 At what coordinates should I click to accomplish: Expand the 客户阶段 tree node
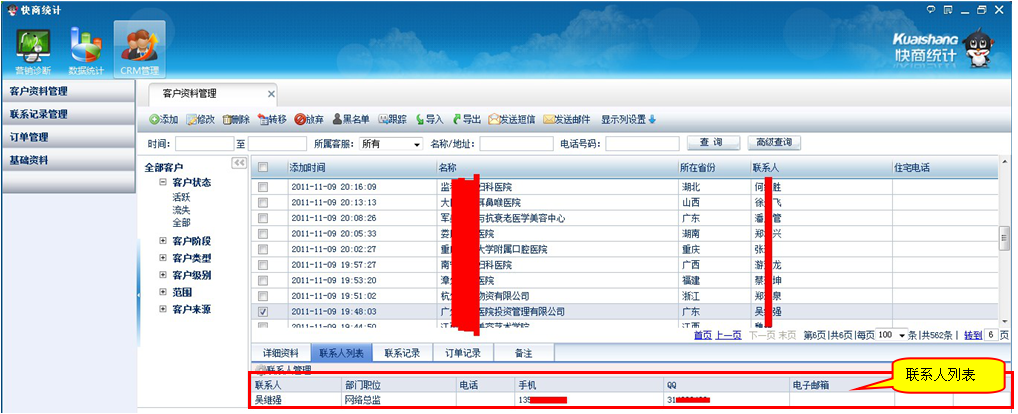click(163, 241)
